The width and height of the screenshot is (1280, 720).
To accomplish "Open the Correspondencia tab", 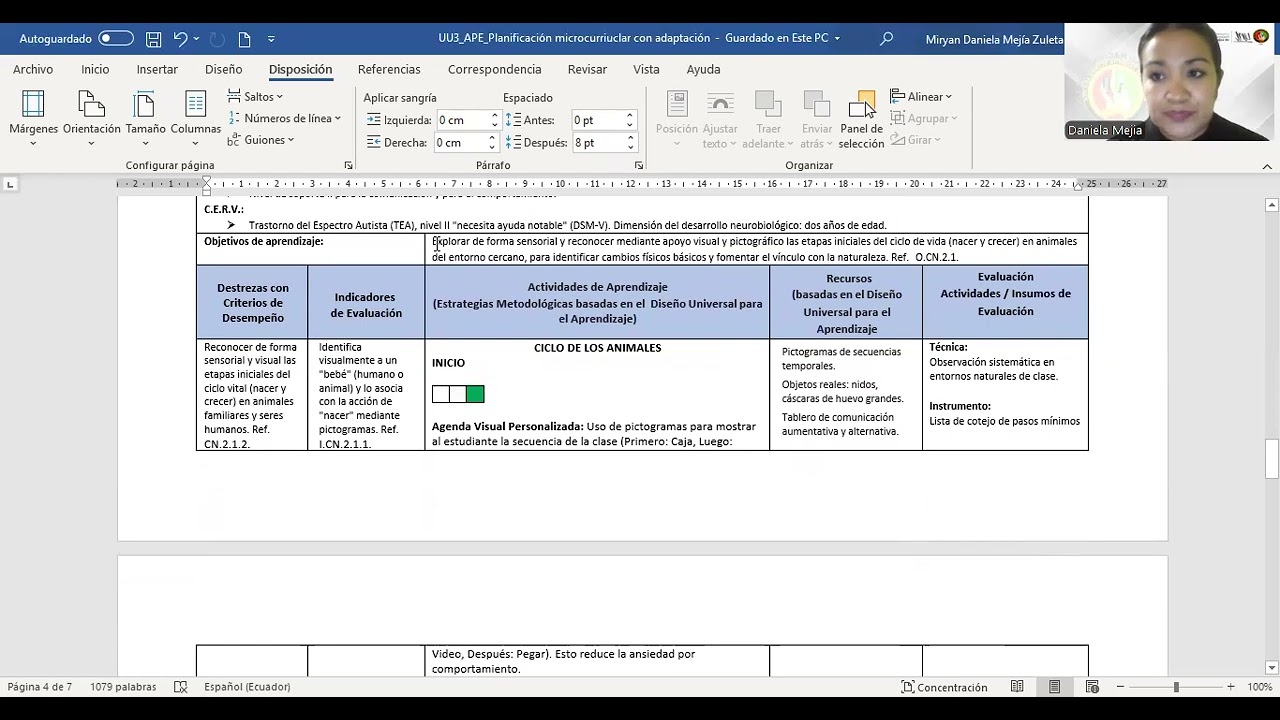I will point(494,69).
